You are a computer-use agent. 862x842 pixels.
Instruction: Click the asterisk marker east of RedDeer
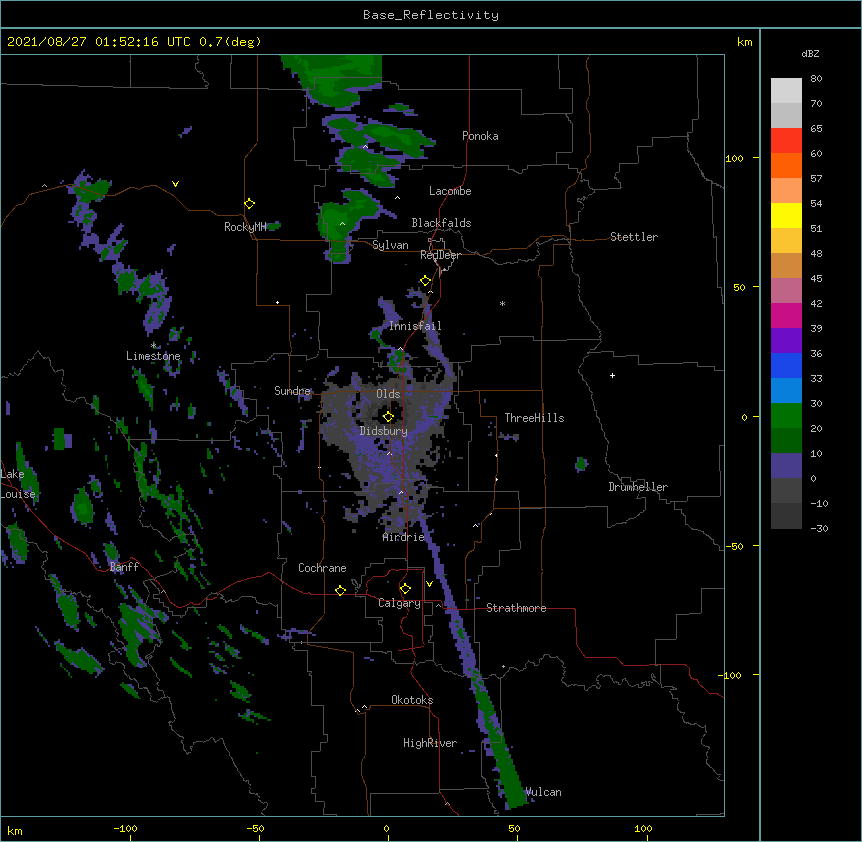[502, 304]
